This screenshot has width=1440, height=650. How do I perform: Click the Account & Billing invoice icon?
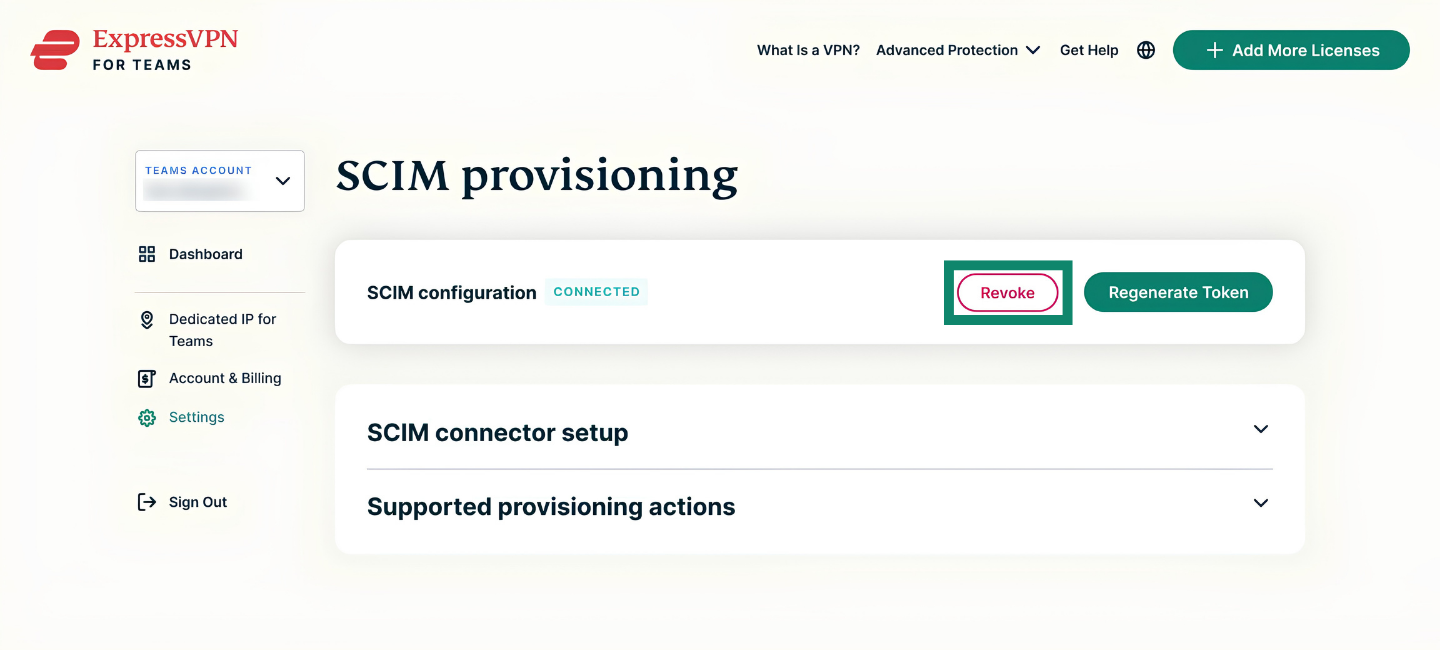(147, 379)
